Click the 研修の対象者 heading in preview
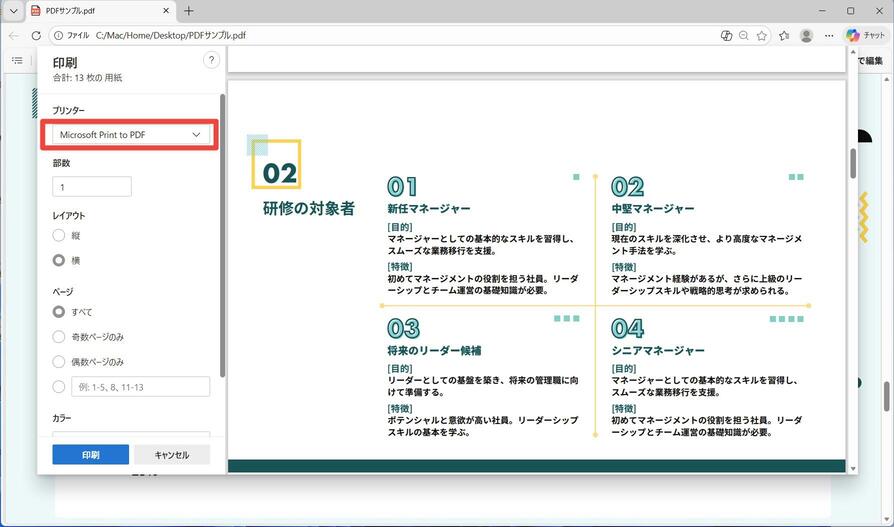This screenshot has height=527, width=894. 308,208
